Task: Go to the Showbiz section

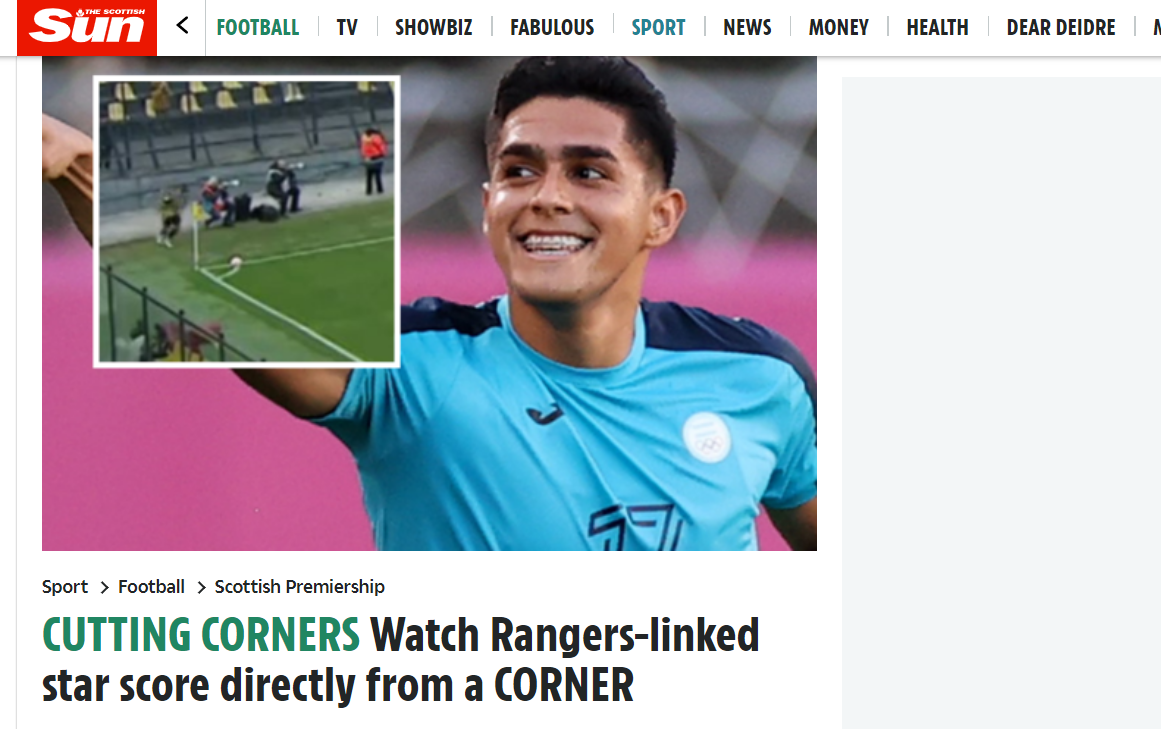Action: (x=433, y=27)
